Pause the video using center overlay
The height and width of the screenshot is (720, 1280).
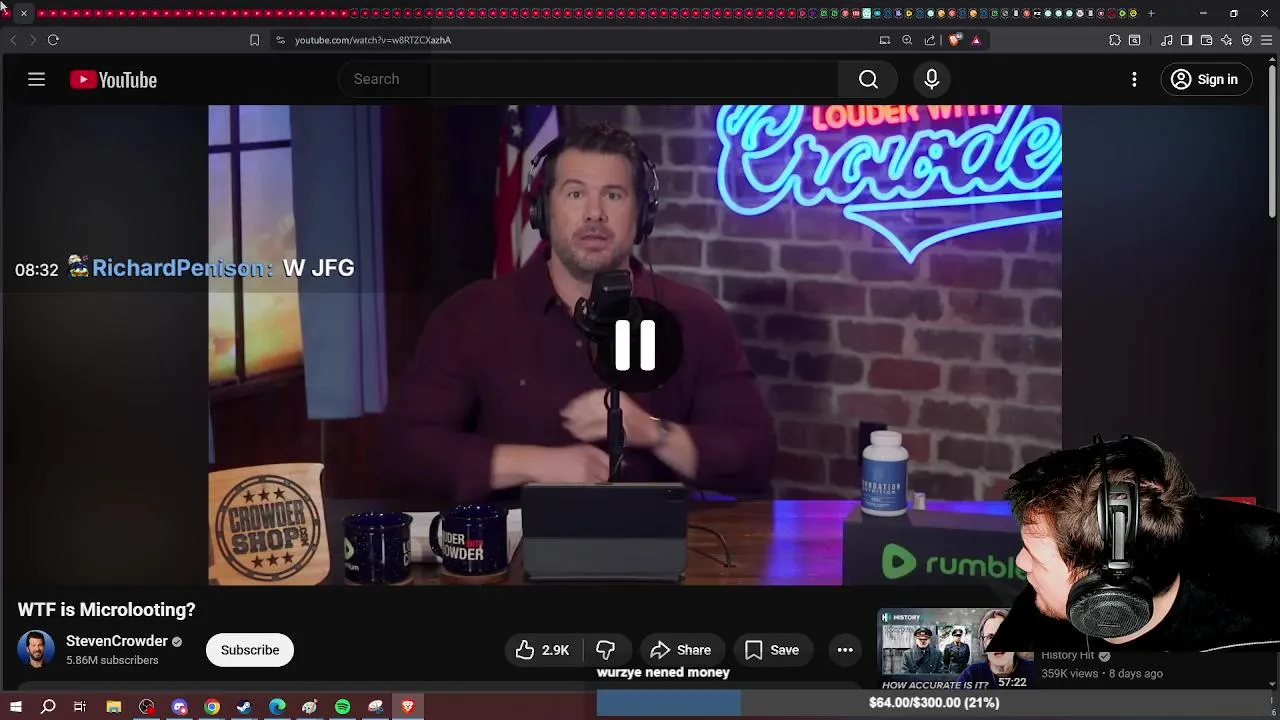point(635,345)
